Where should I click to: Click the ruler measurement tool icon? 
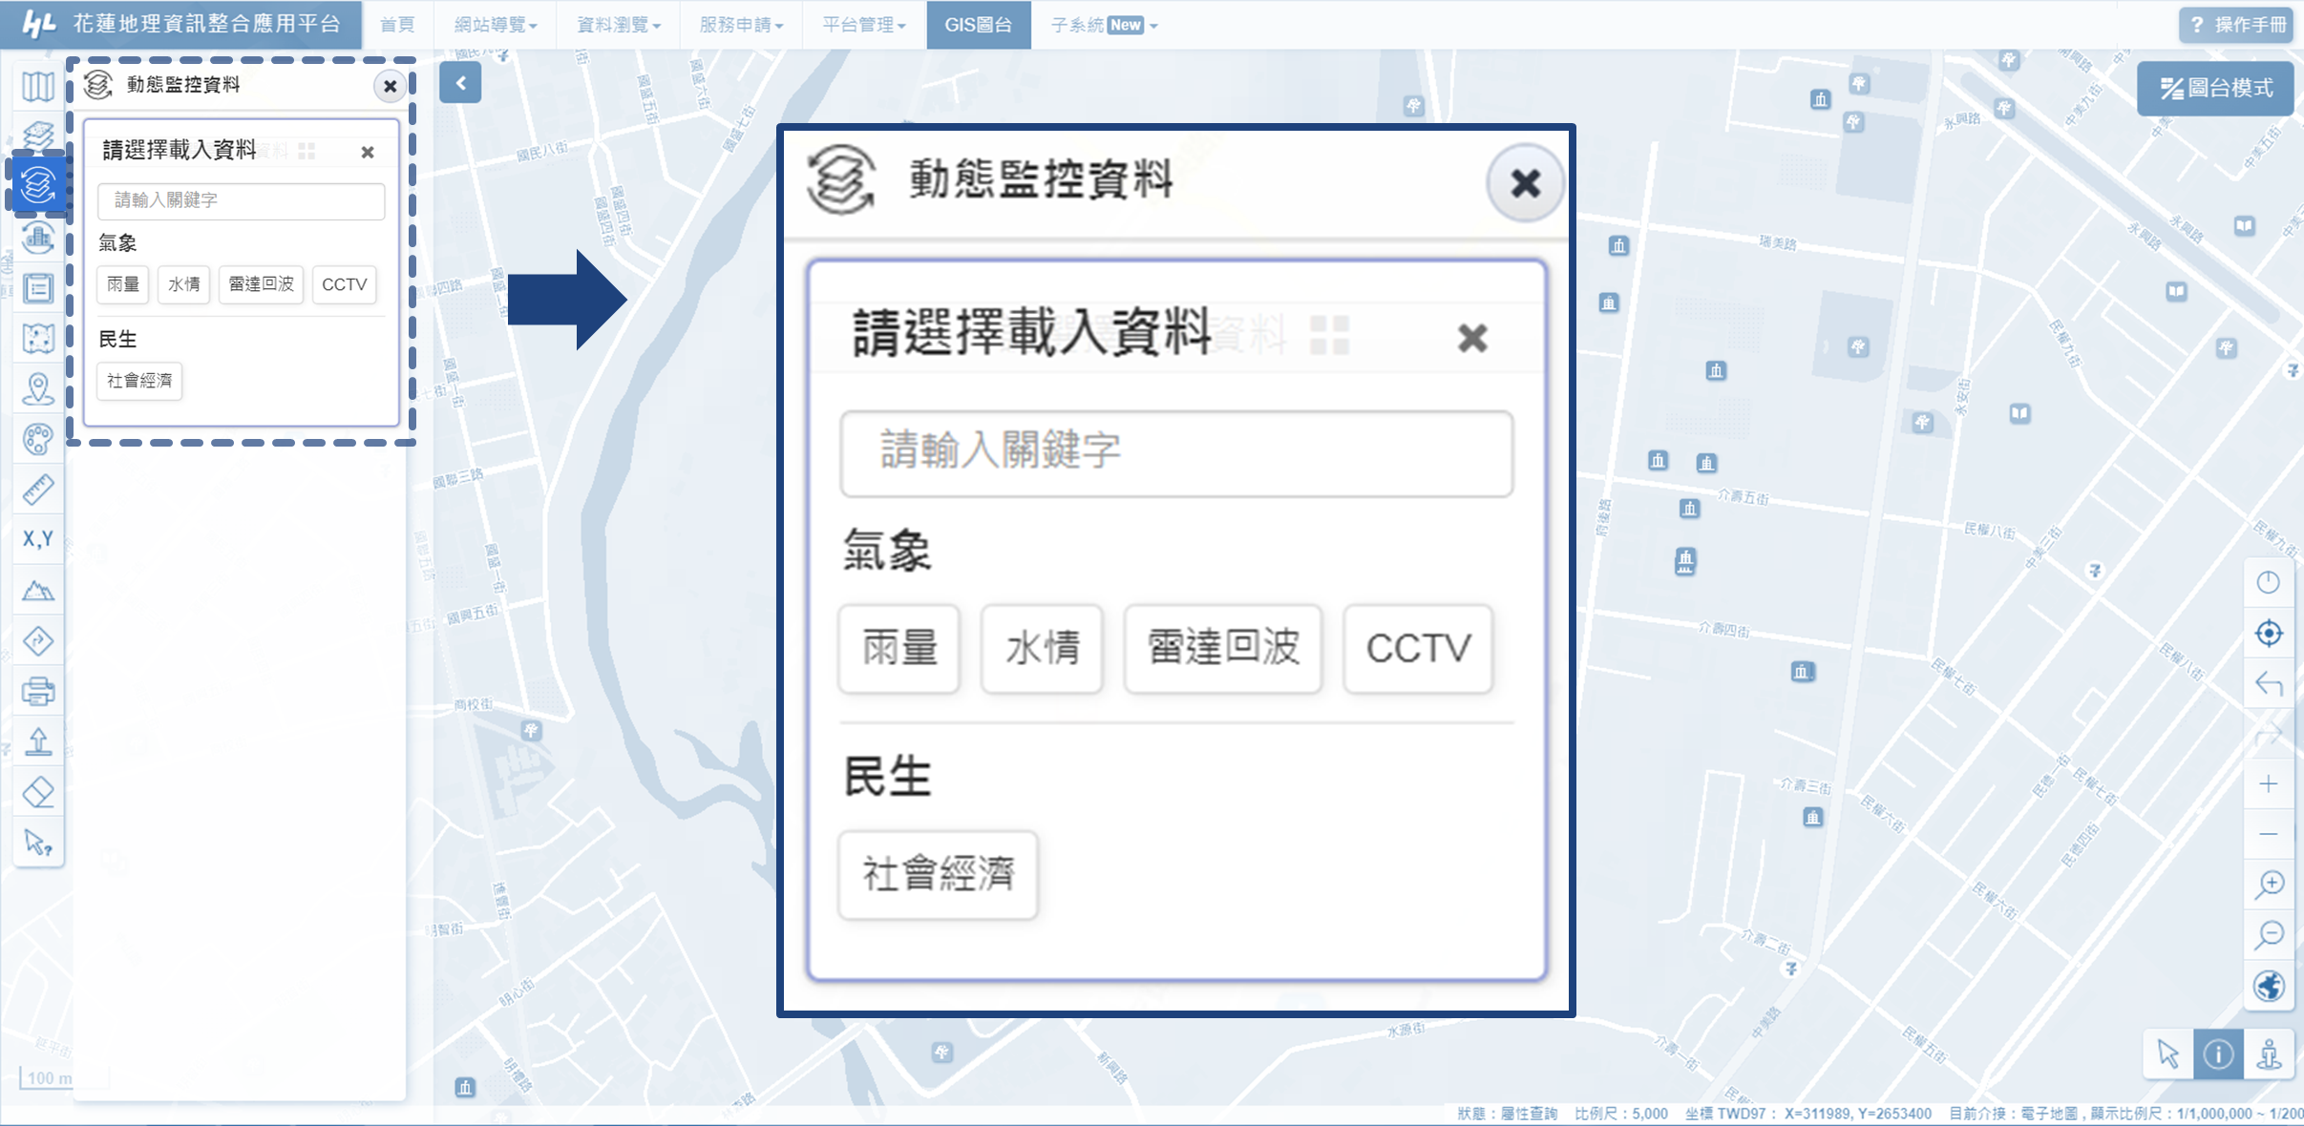38,490
